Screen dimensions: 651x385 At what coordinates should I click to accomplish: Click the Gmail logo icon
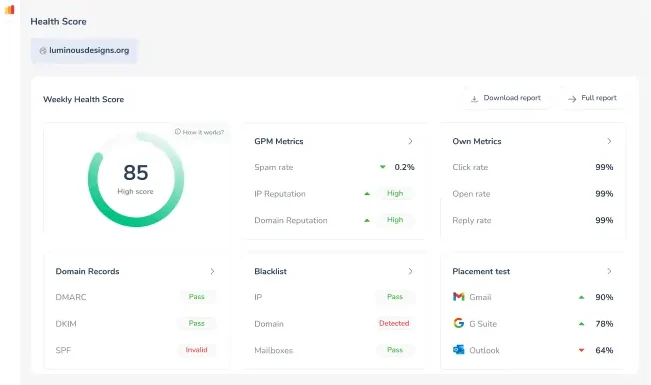tap(458, 297)
